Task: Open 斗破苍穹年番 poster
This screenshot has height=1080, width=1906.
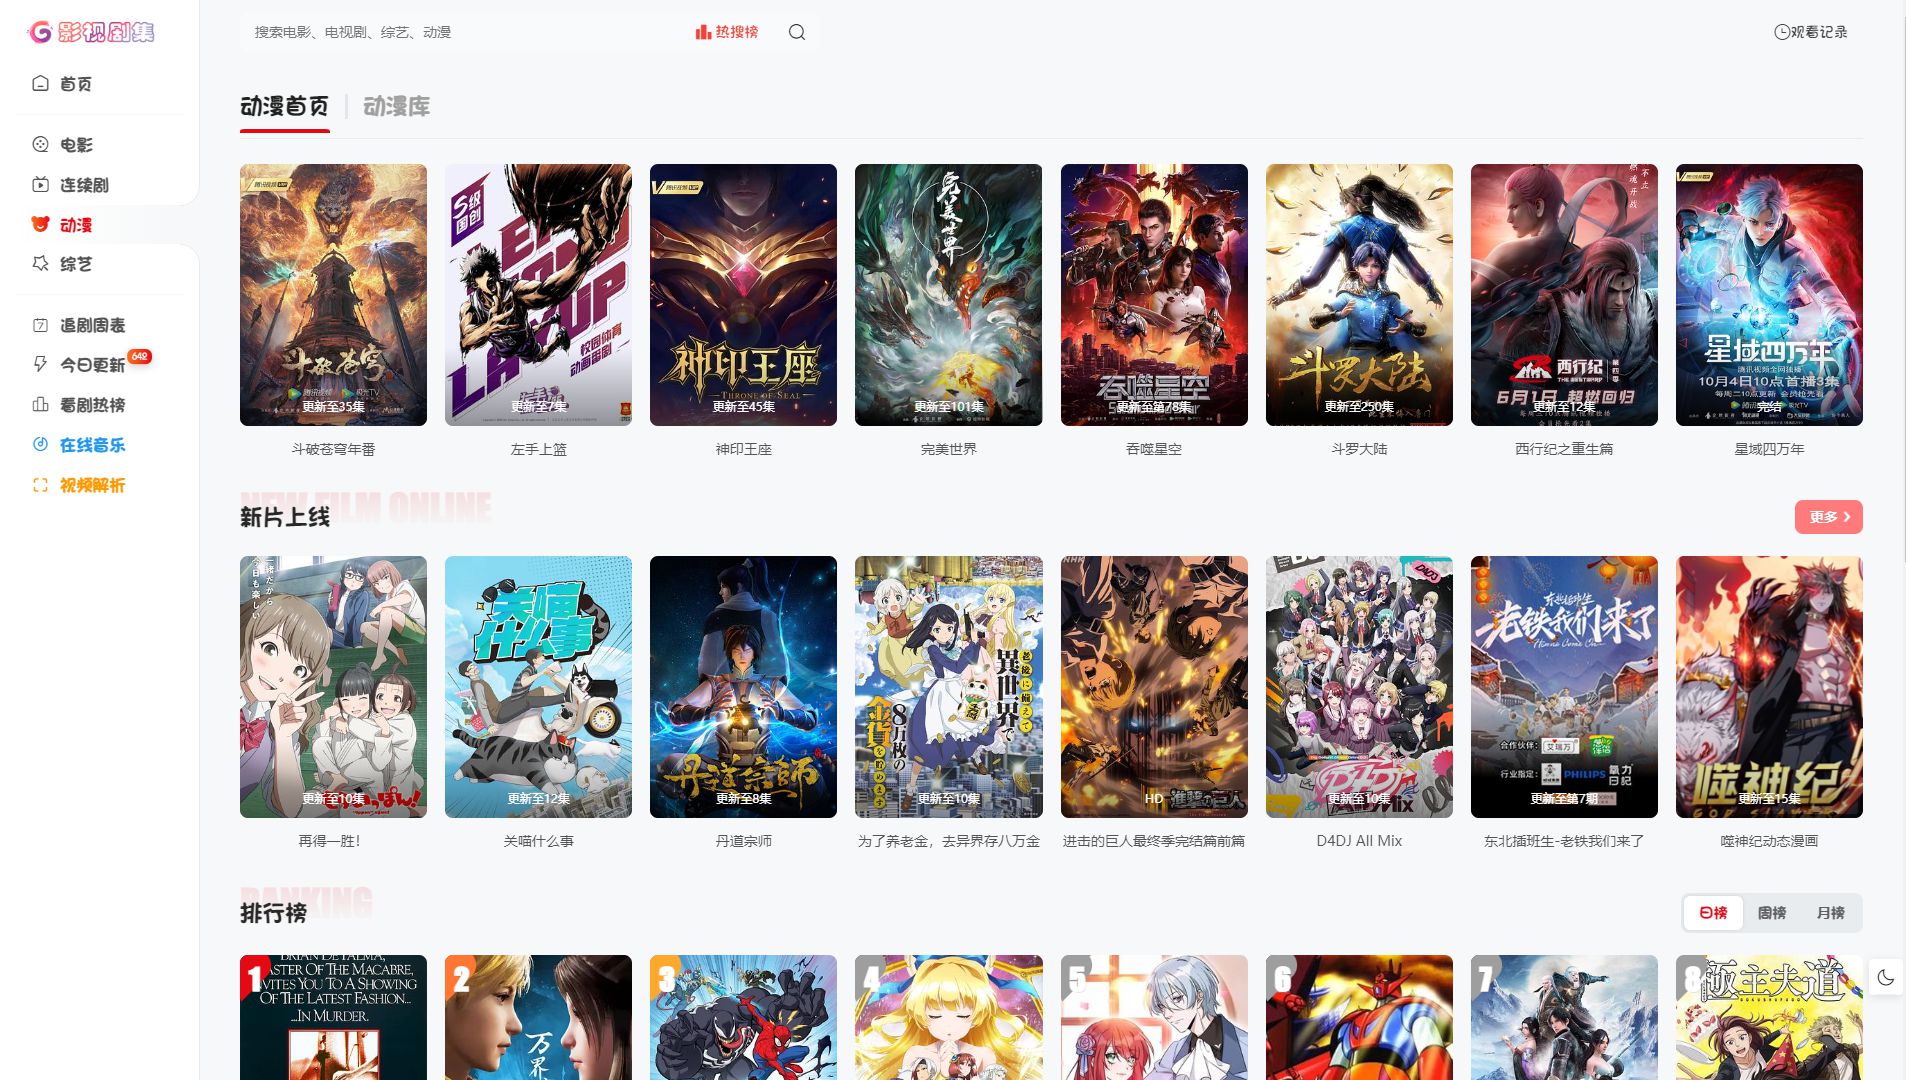Action: point(333,295)
